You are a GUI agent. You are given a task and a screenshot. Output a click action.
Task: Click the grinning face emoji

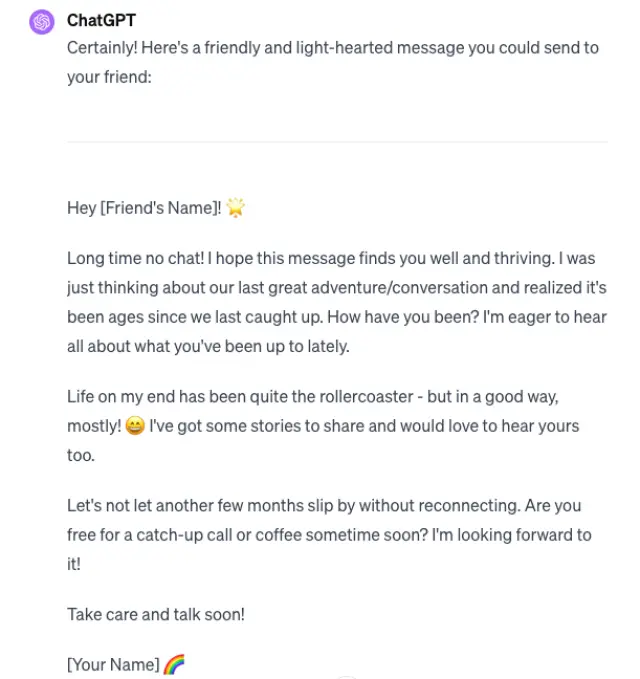click(x=135, y=426)
